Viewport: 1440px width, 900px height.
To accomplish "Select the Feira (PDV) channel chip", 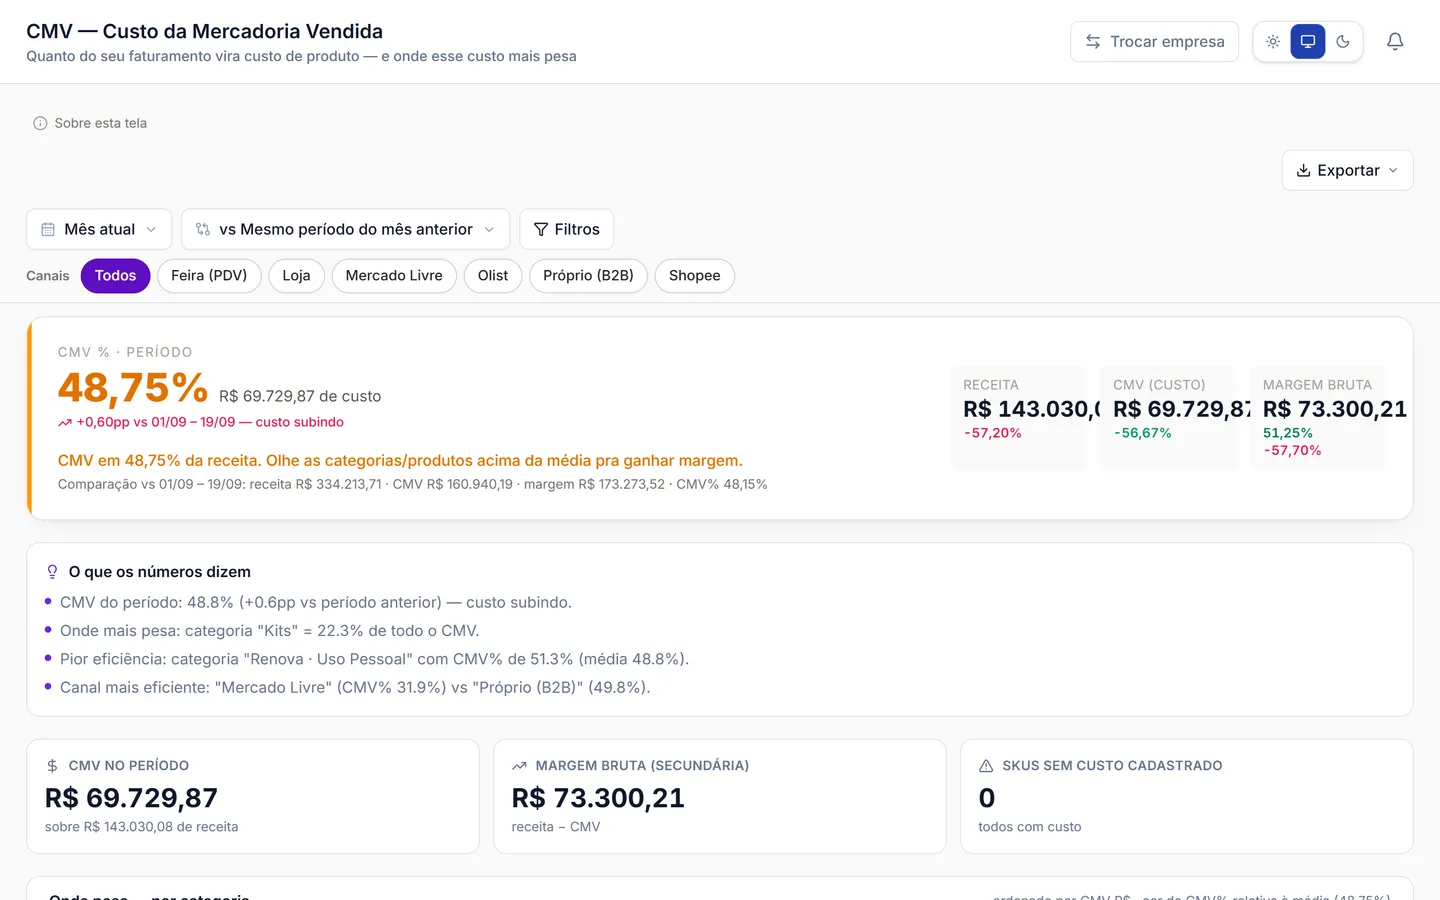I will tap(209, 276).
